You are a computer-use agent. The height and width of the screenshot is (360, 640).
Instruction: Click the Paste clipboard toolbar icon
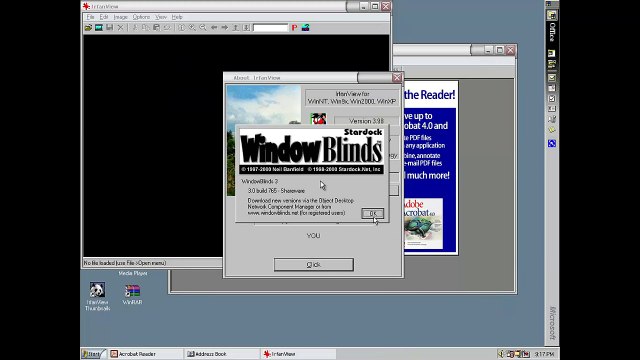pyautogui.click(x=156, y=28)
